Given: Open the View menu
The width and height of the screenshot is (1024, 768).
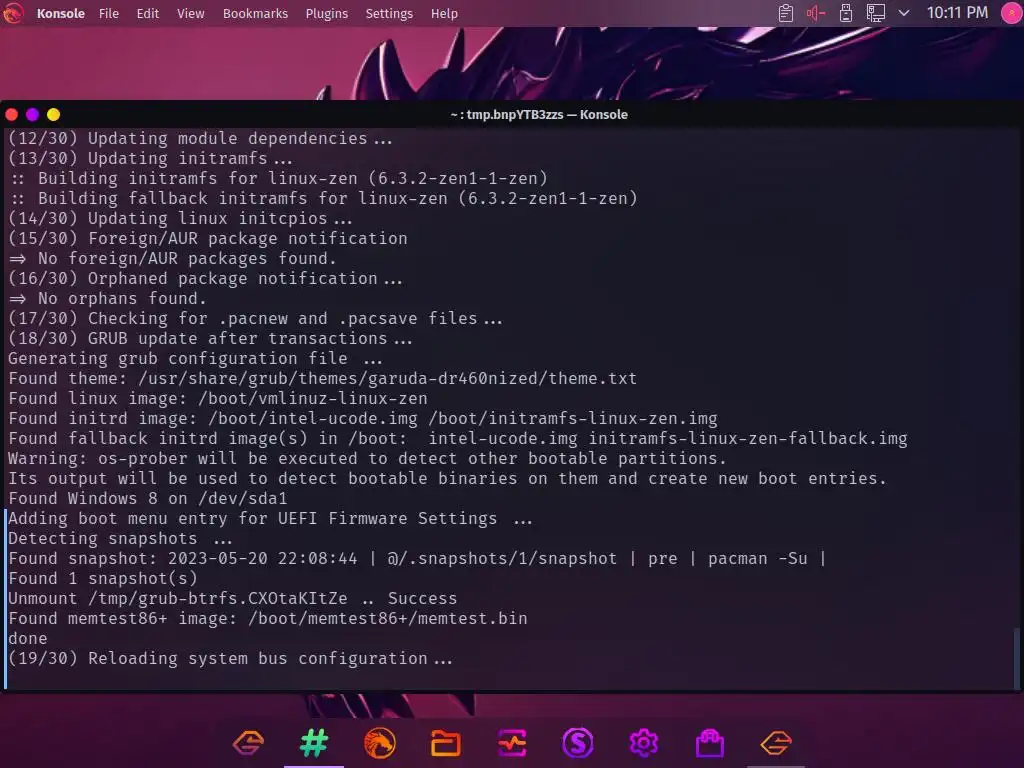Looking at the screenshot, I should [191, 13].
